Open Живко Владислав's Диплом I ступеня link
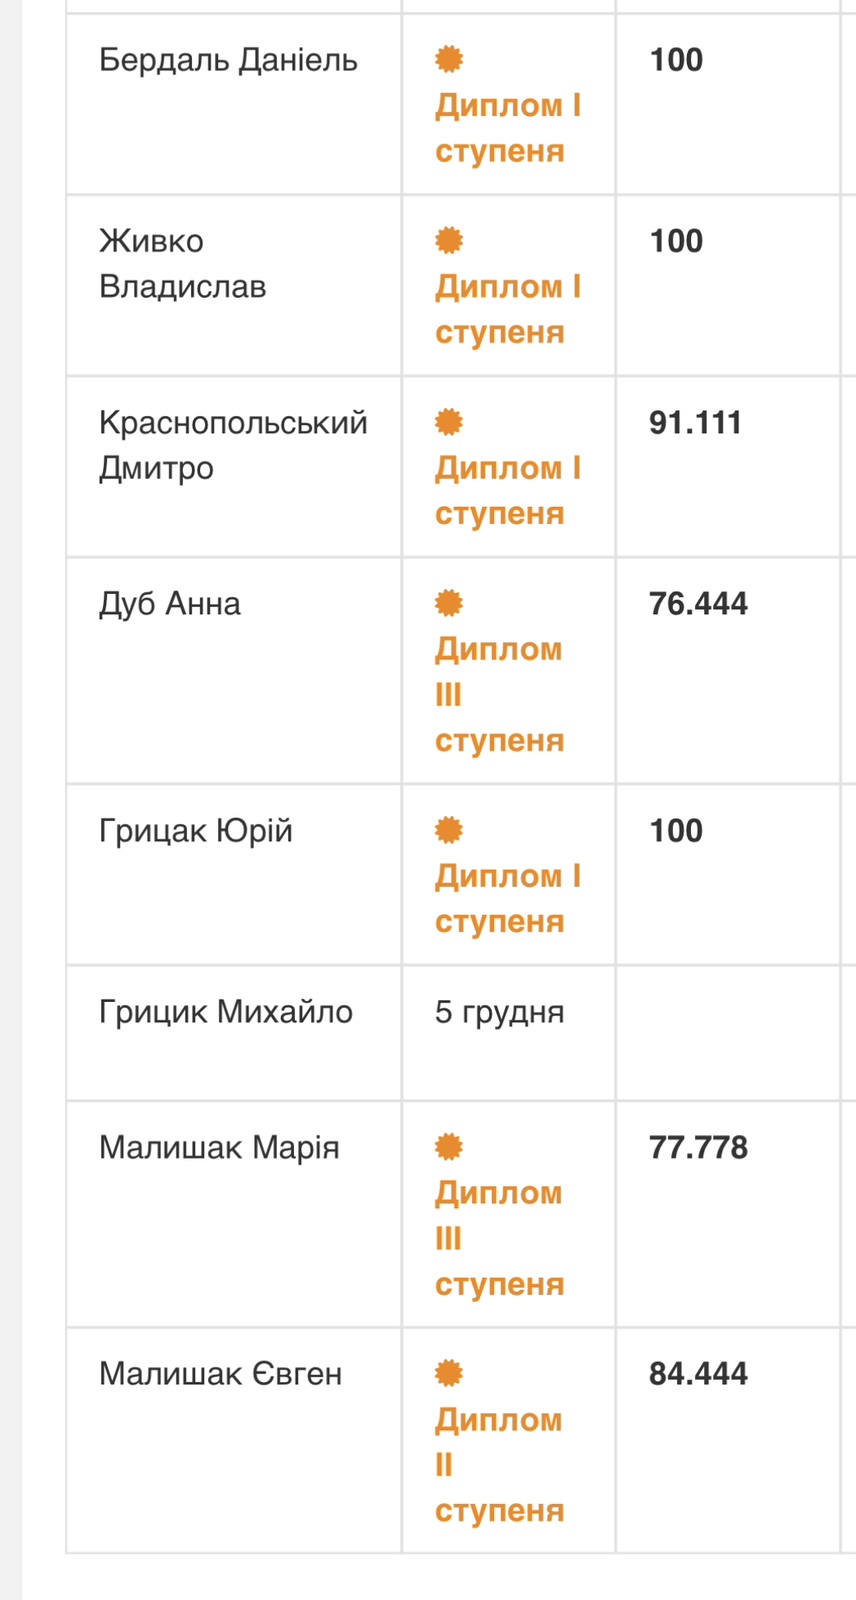Viewport: 856px width, 1600px height. 506,309
